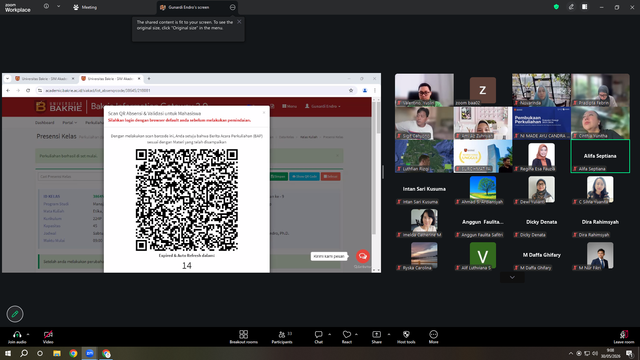Show hidden system tray icons

click(571, 353)
